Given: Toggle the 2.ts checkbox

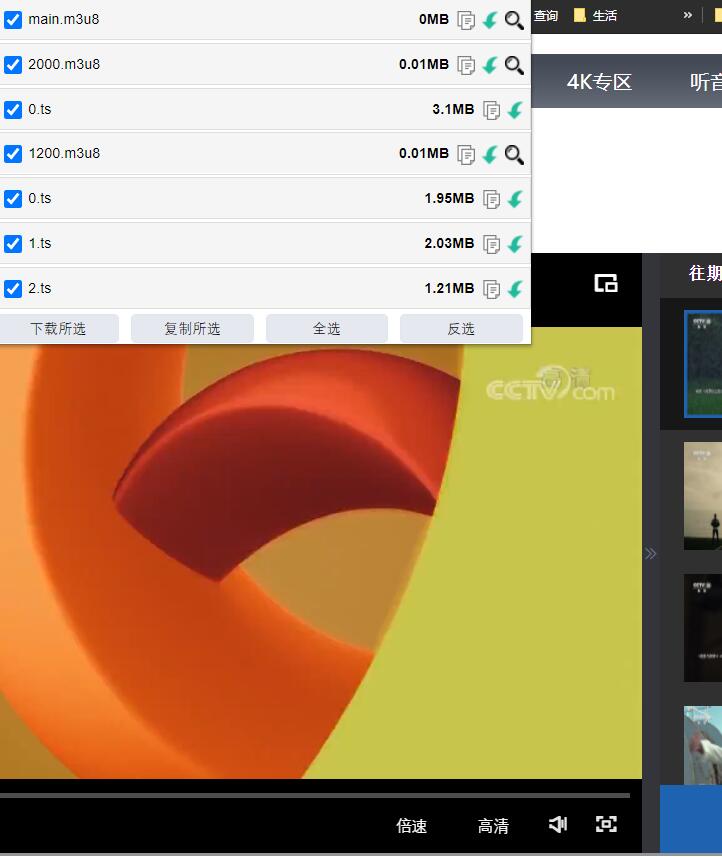Looking at the screenshot, I should tap(13, 289).
